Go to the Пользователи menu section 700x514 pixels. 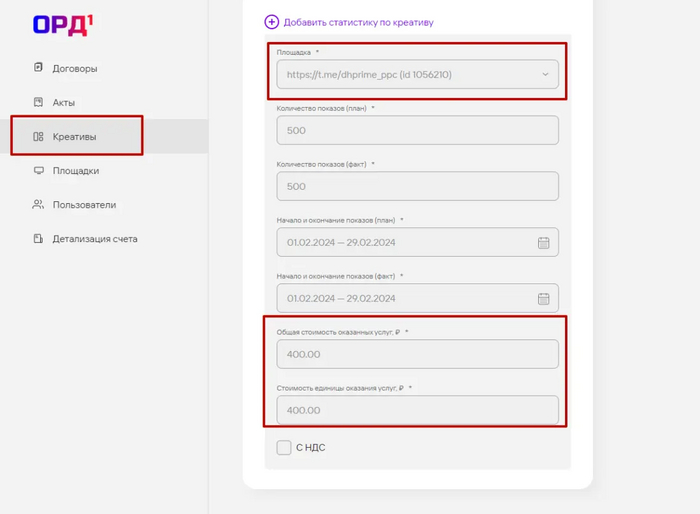pyautogui.click(x=84, y=205)
